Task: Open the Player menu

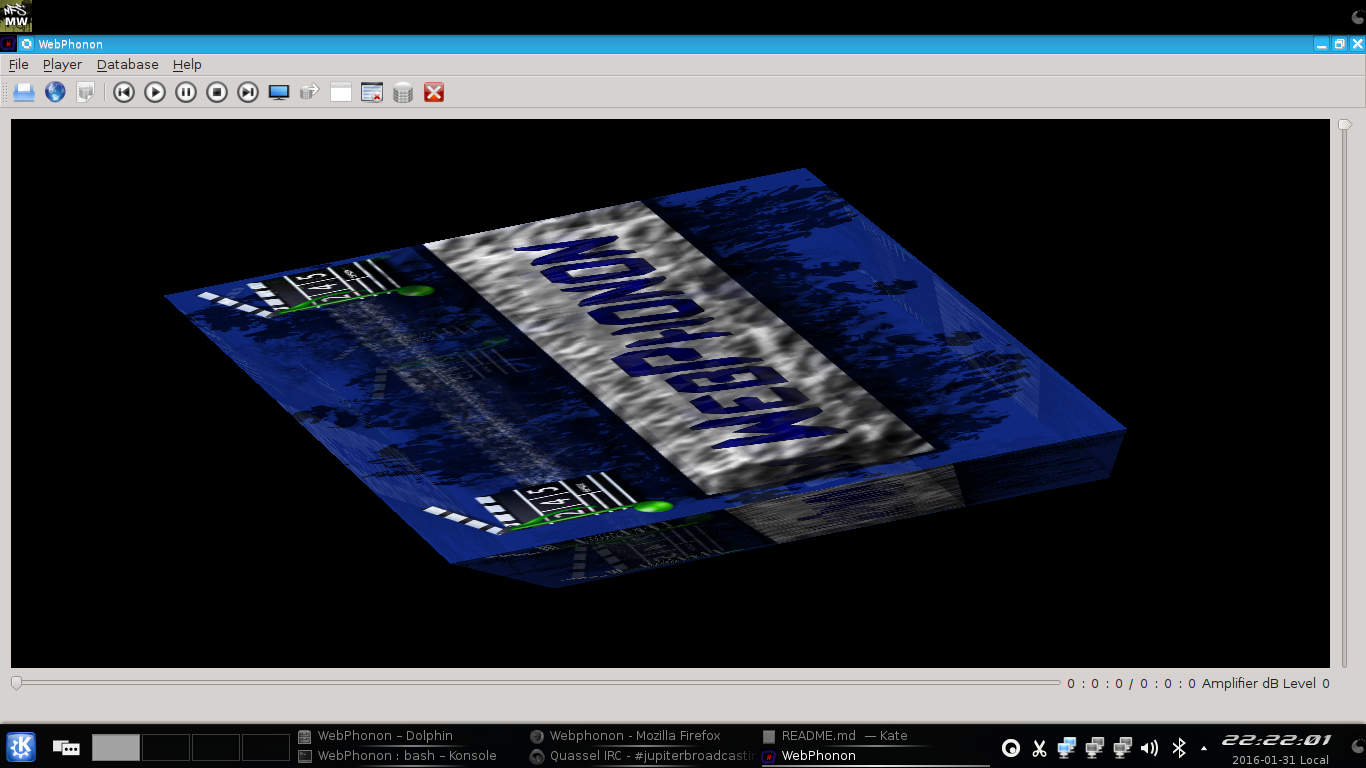Action: coord(62,64)
